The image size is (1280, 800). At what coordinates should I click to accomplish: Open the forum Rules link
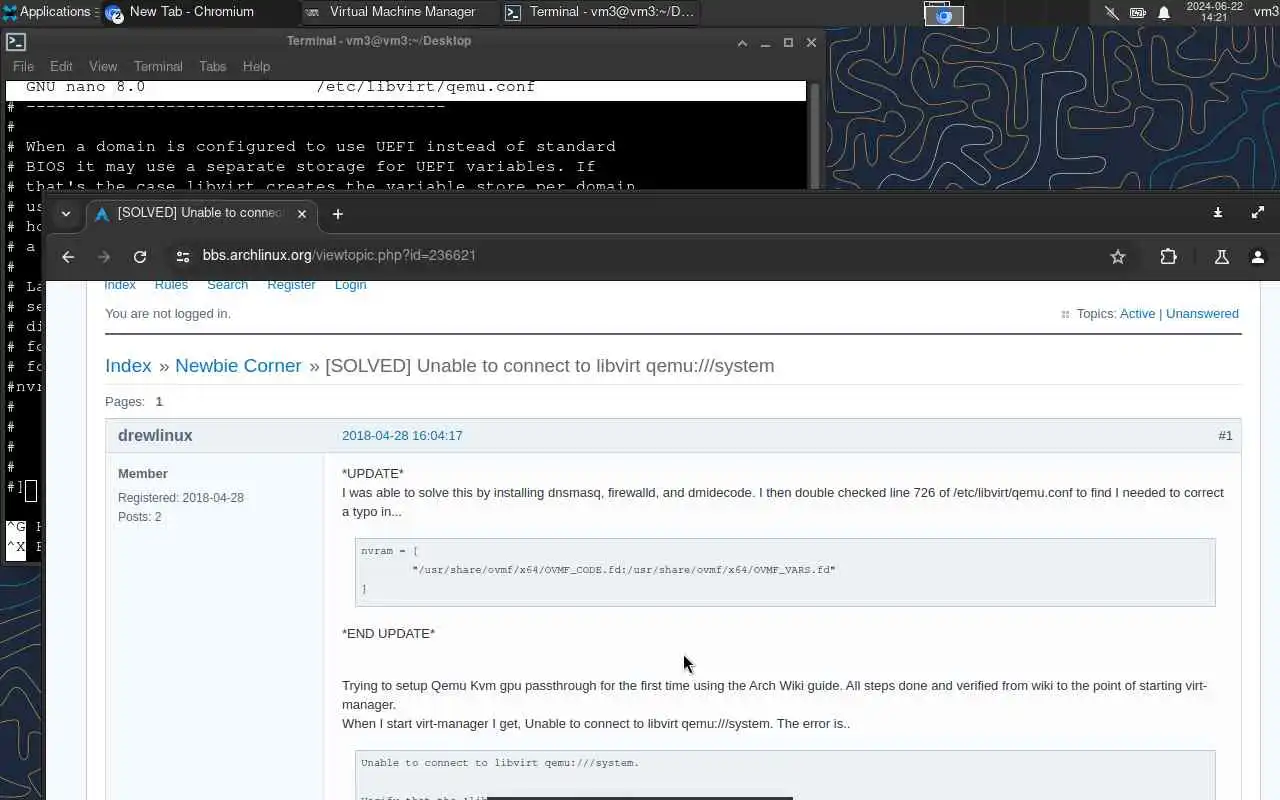click(171, 285)
